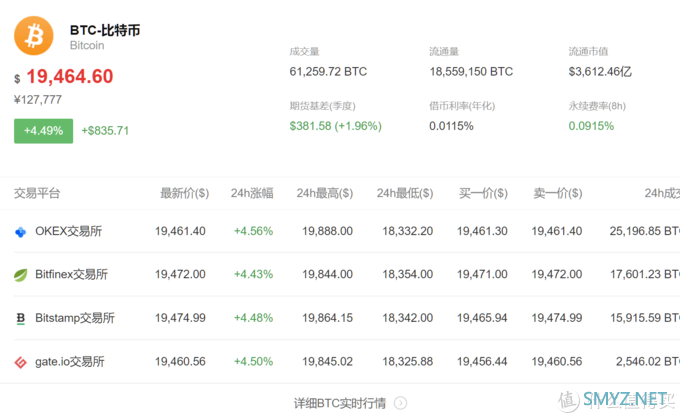This screenshot has width=680, height=418.
Task: Click gate.io 24h high 19,845.02
Action: [x=327, y=362]
